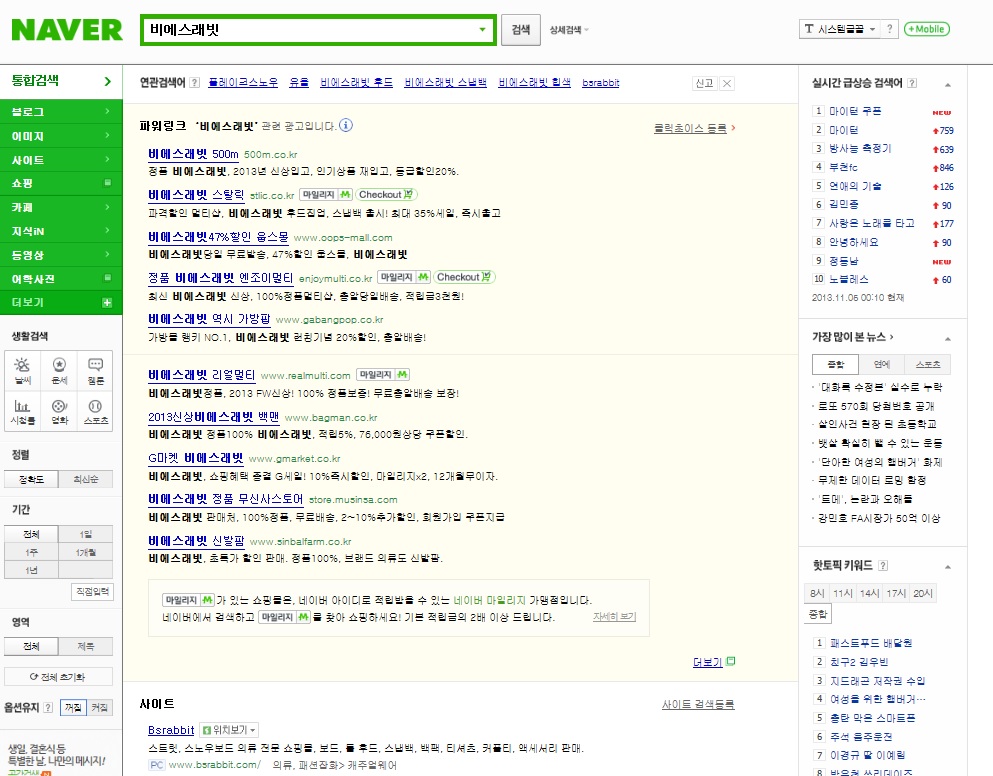993x776 pixels.
Task: Switch news panel to 스포츠 tab
Action: [928, 364]
